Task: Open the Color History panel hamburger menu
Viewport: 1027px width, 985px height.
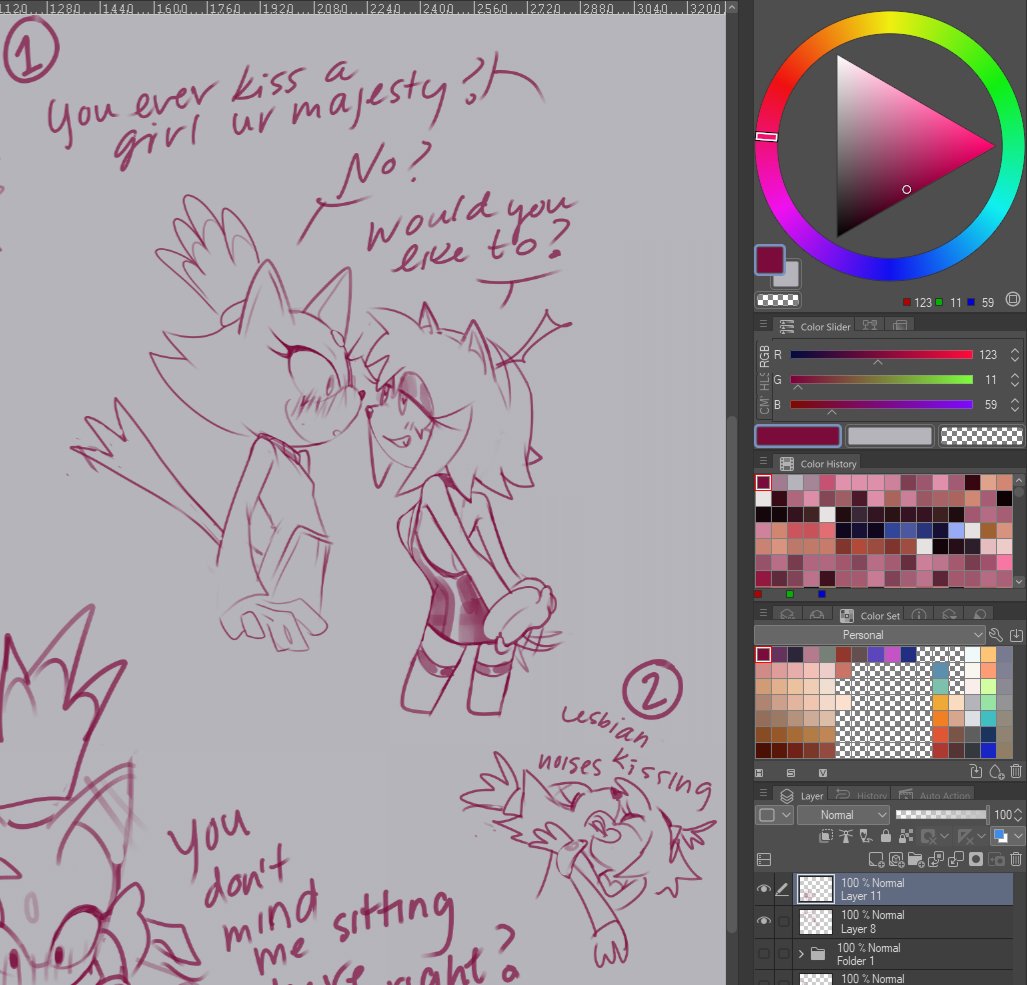Action: click(763, 461)
